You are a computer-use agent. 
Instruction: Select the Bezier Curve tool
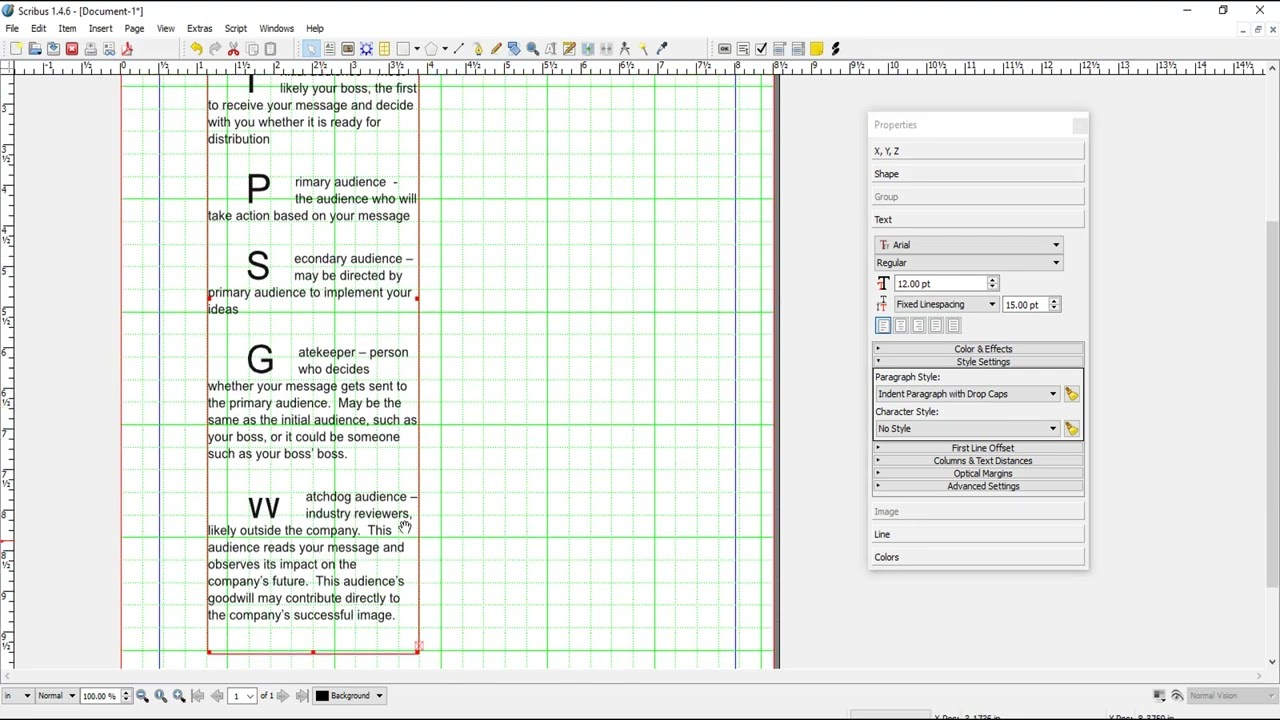point(478,49)
